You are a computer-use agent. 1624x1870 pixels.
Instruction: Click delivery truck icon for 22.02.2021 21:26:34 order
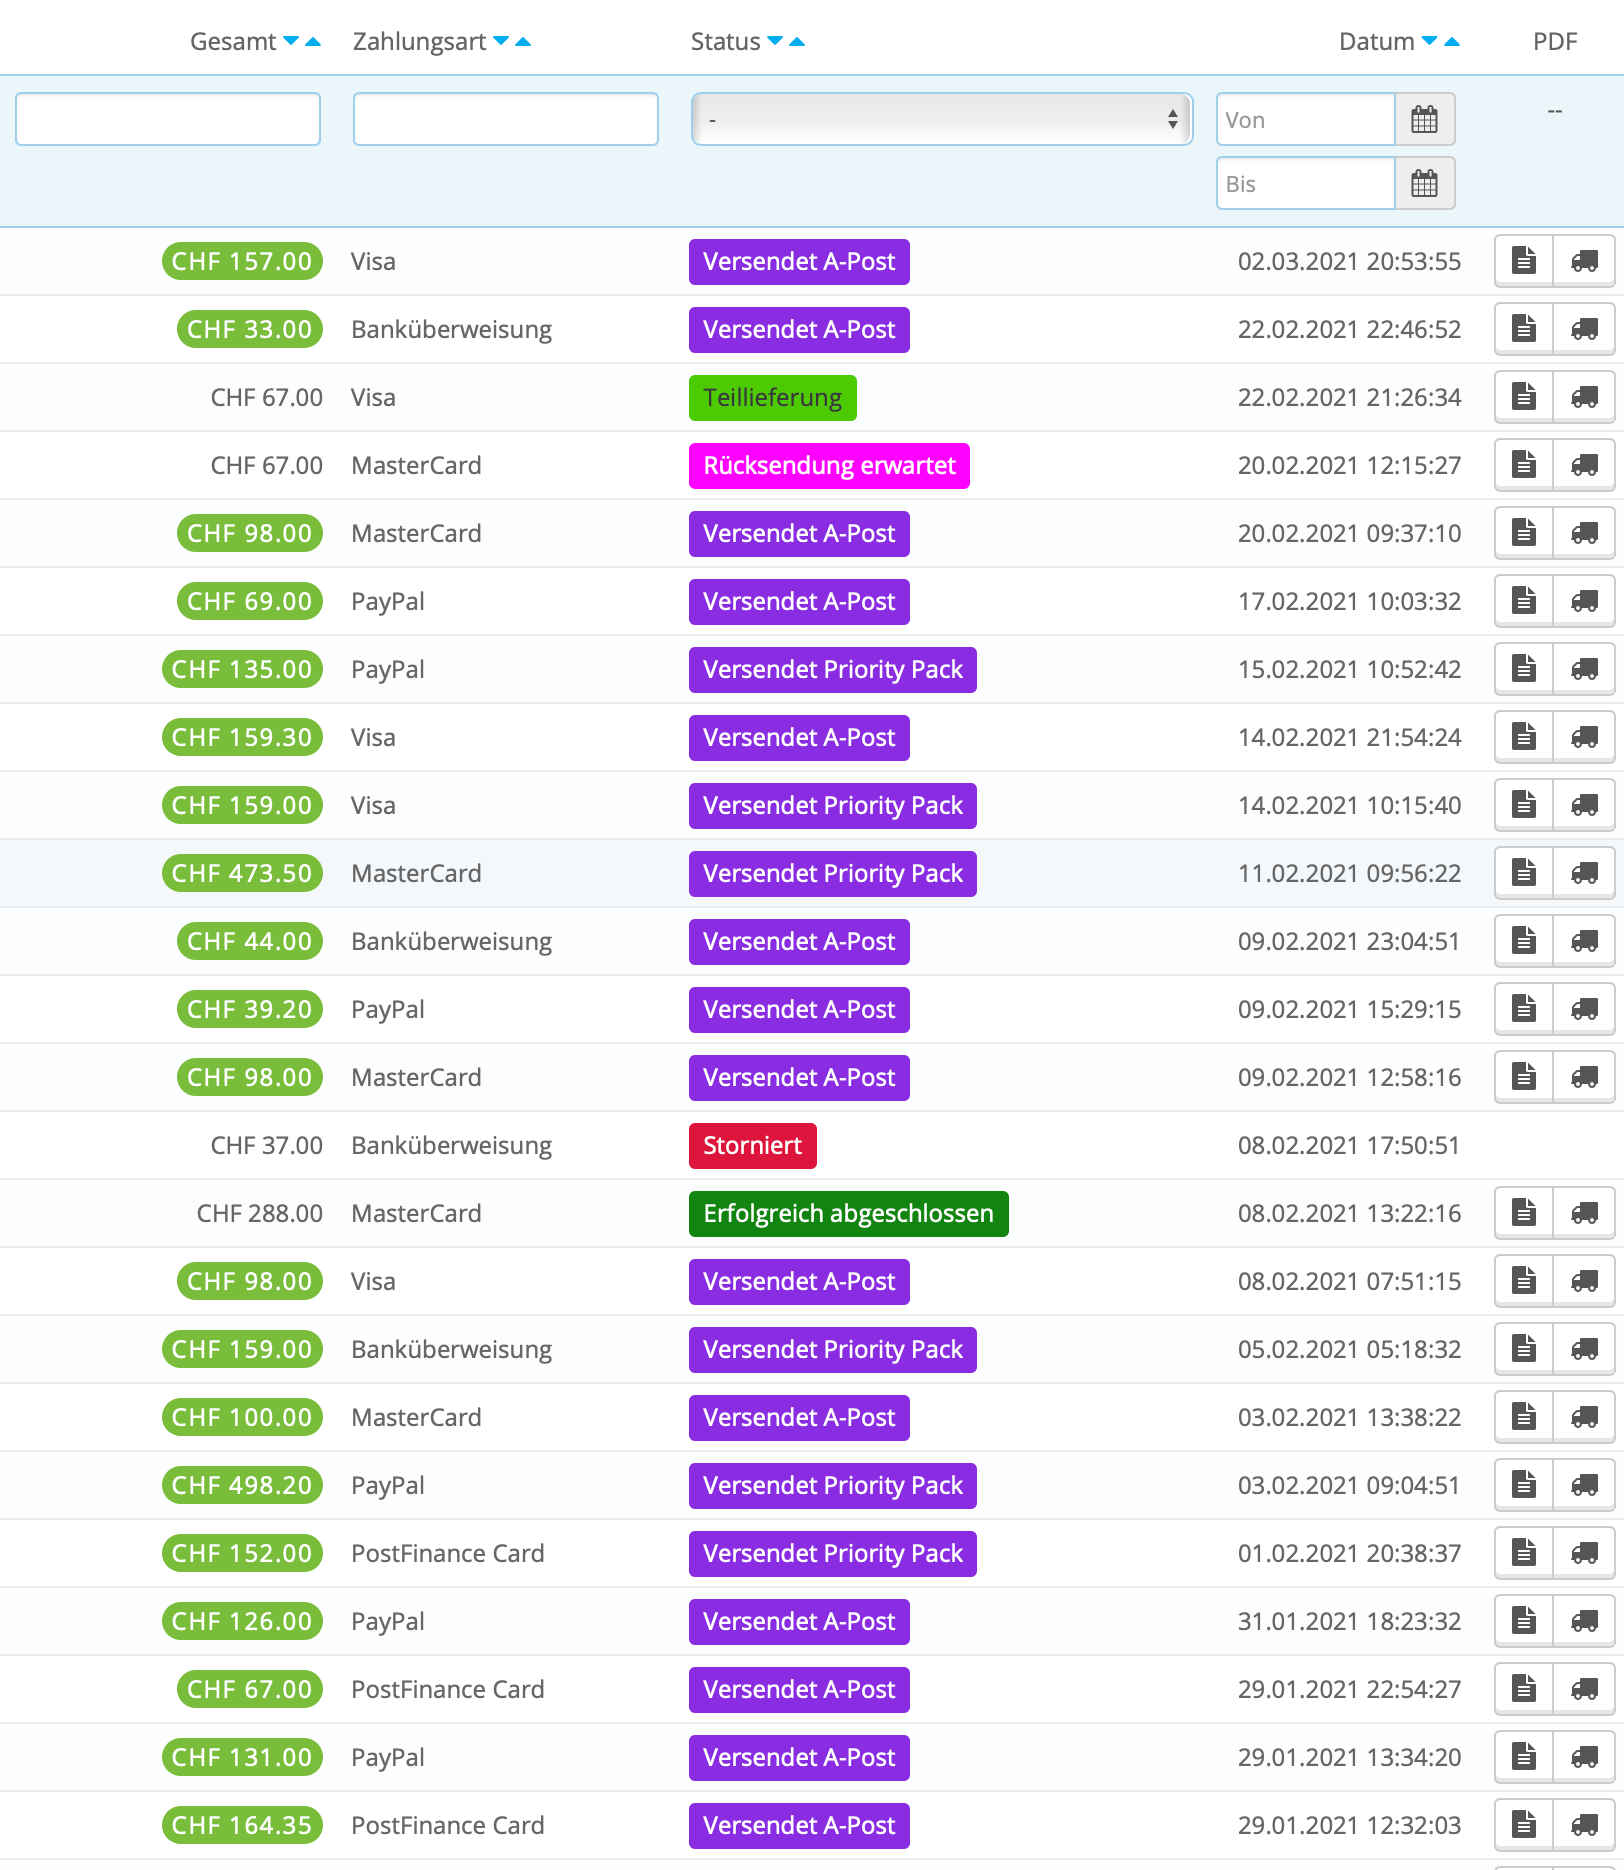coord(1584,397)
